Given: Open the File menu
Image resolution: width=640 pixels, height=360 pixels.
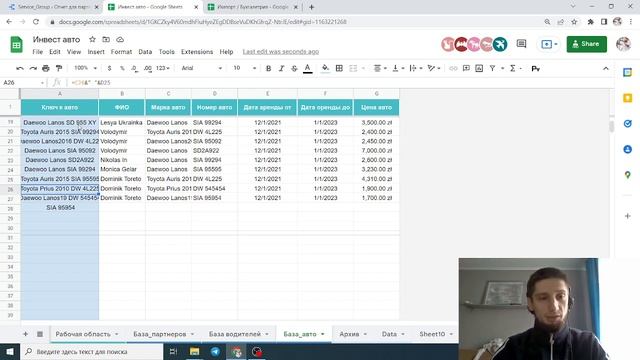Looking at the screenshot, I should 38,52.
